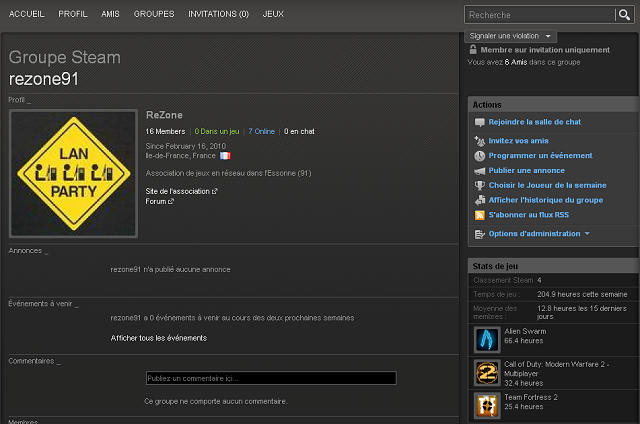Click the invite friends icon

(x=480, y=141)
